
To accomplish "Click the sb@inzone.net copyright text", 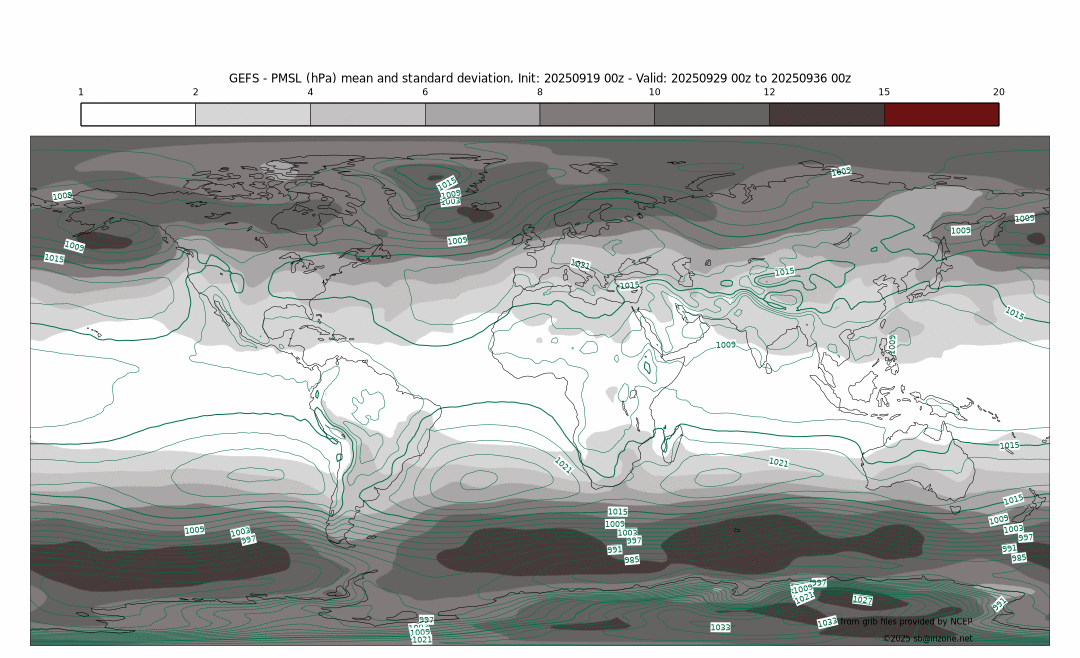I will pyautogui.click(x=927, y=638).
